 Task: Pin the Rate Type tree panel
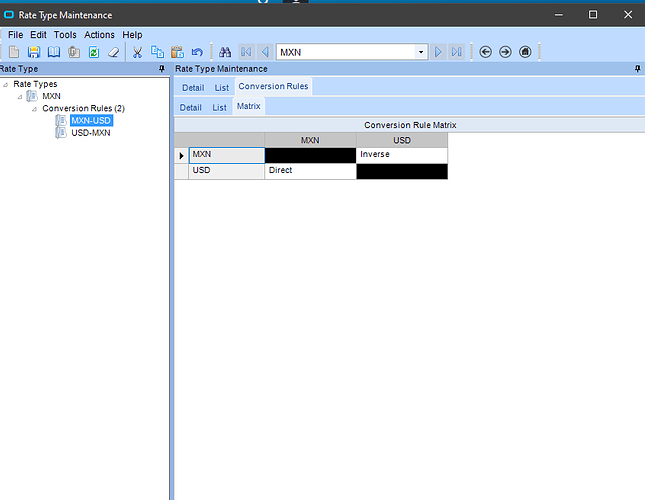click(x=162, y=69)
